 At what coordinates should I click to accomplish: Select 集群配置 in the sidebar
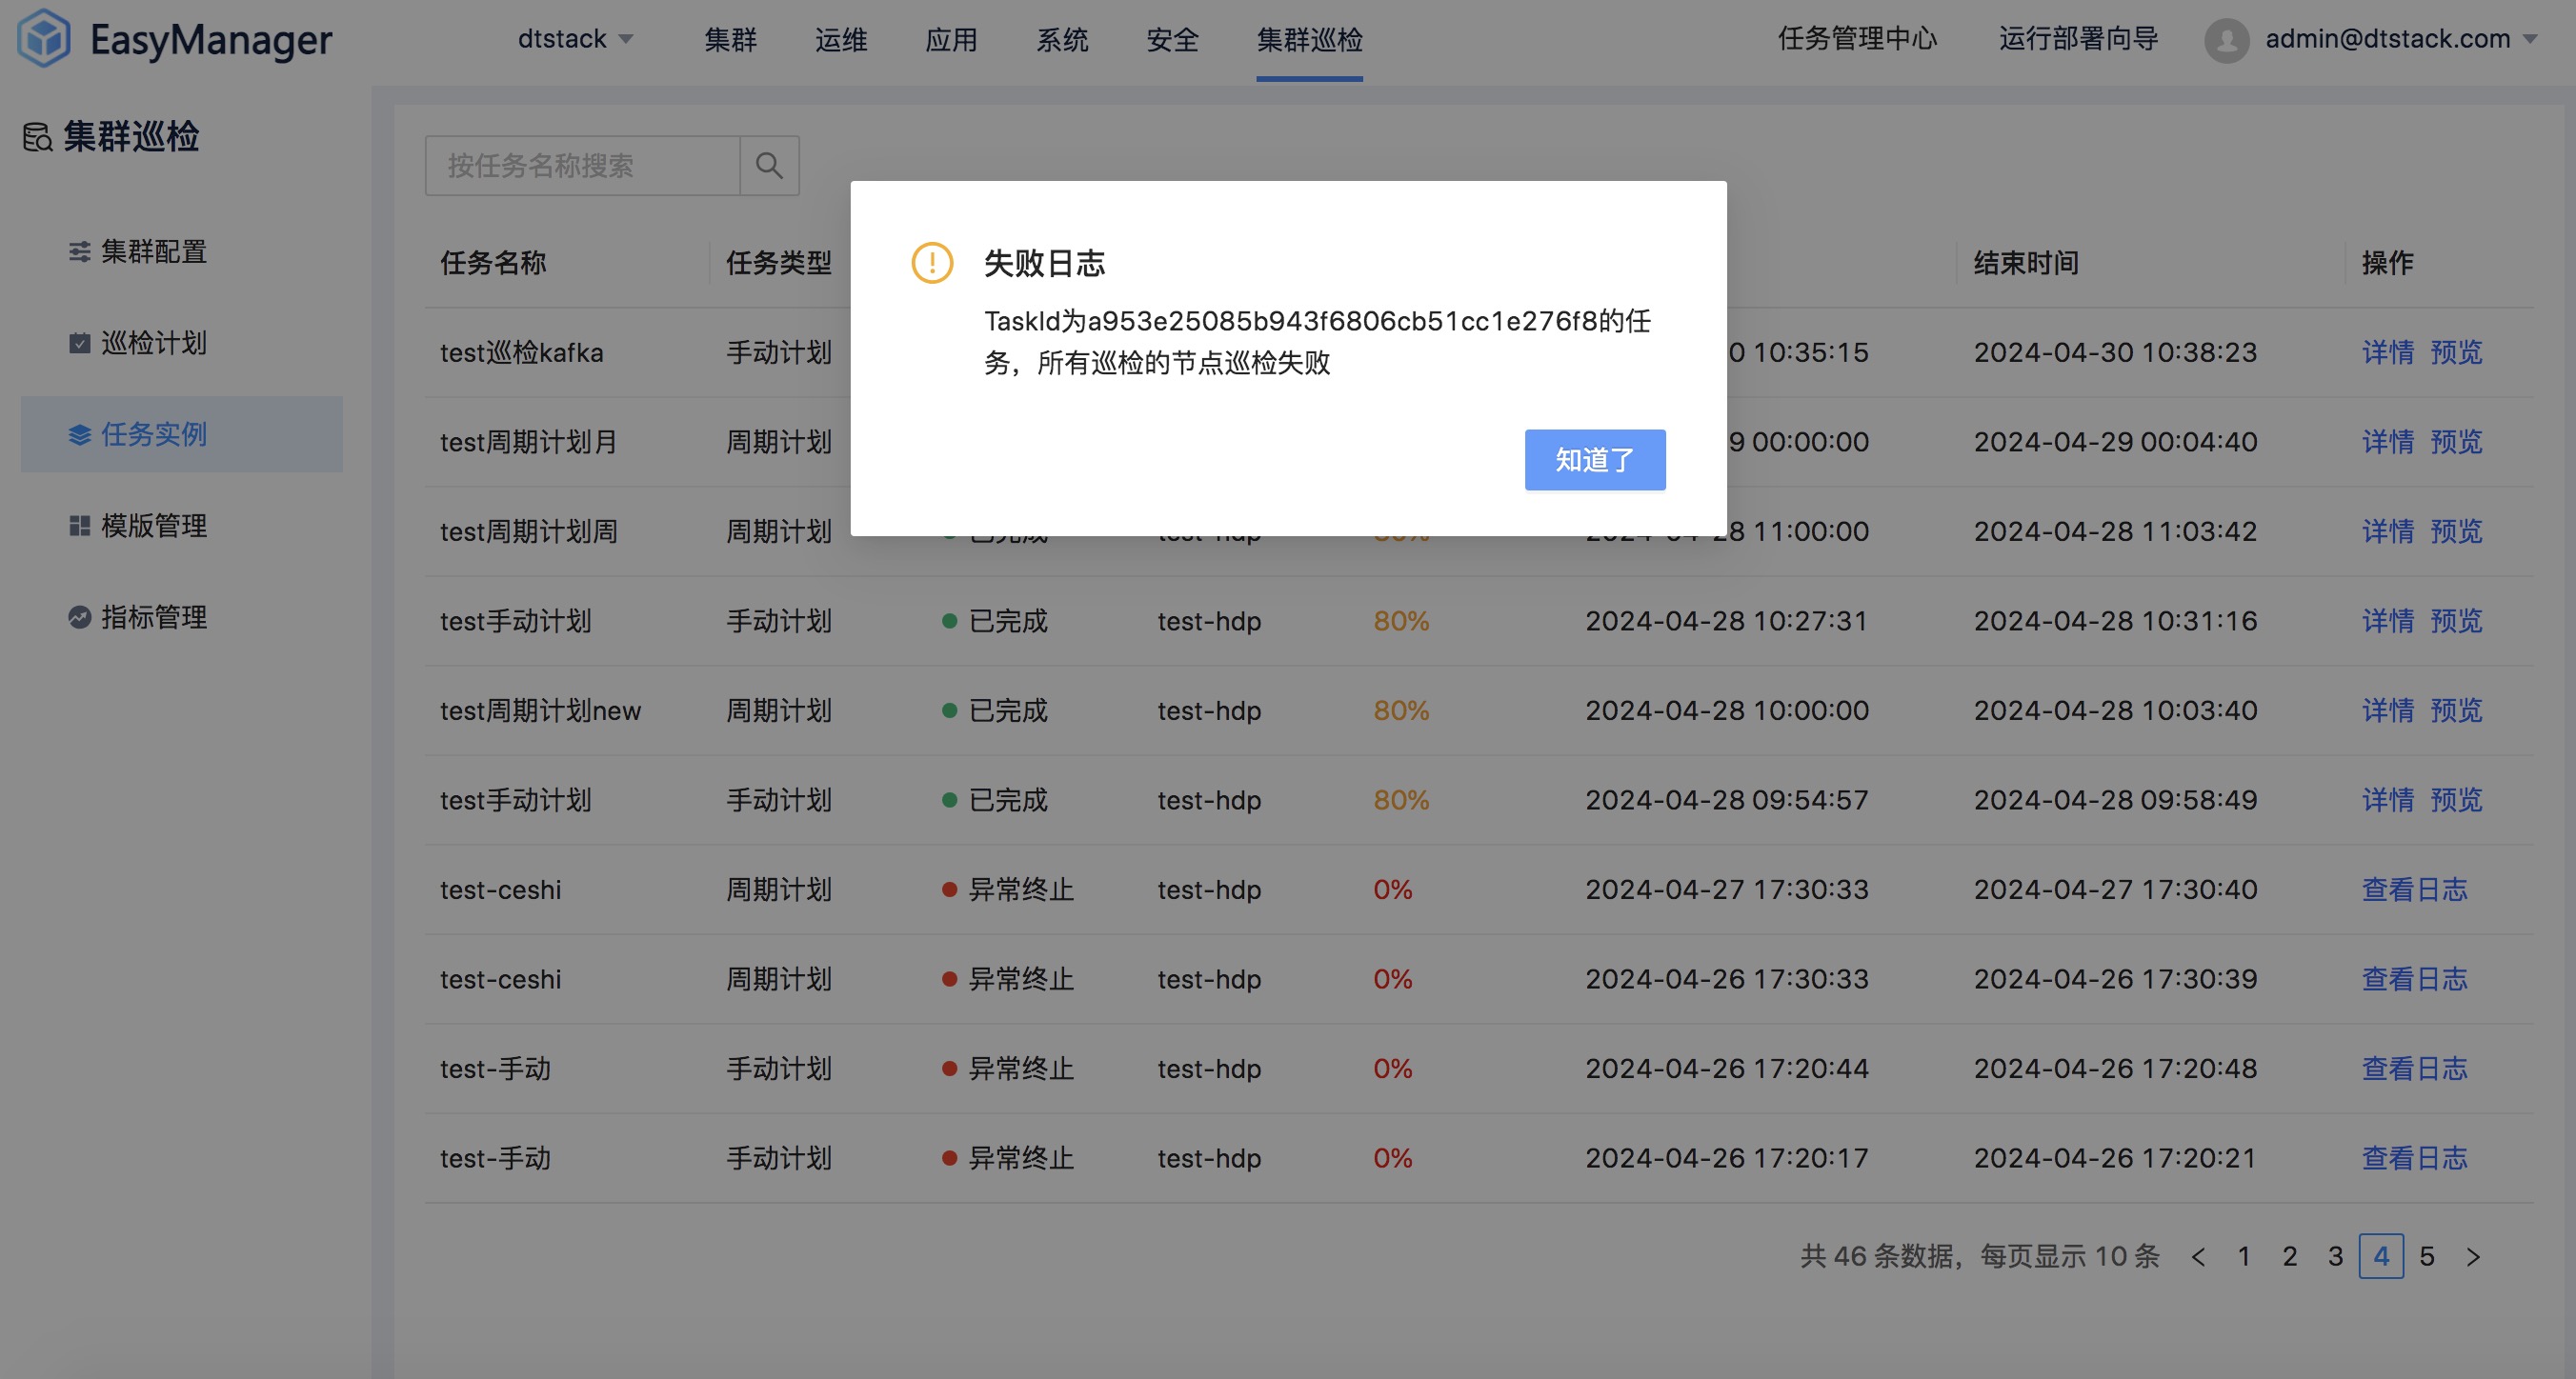pyautogui.click(x=182, y=252)
